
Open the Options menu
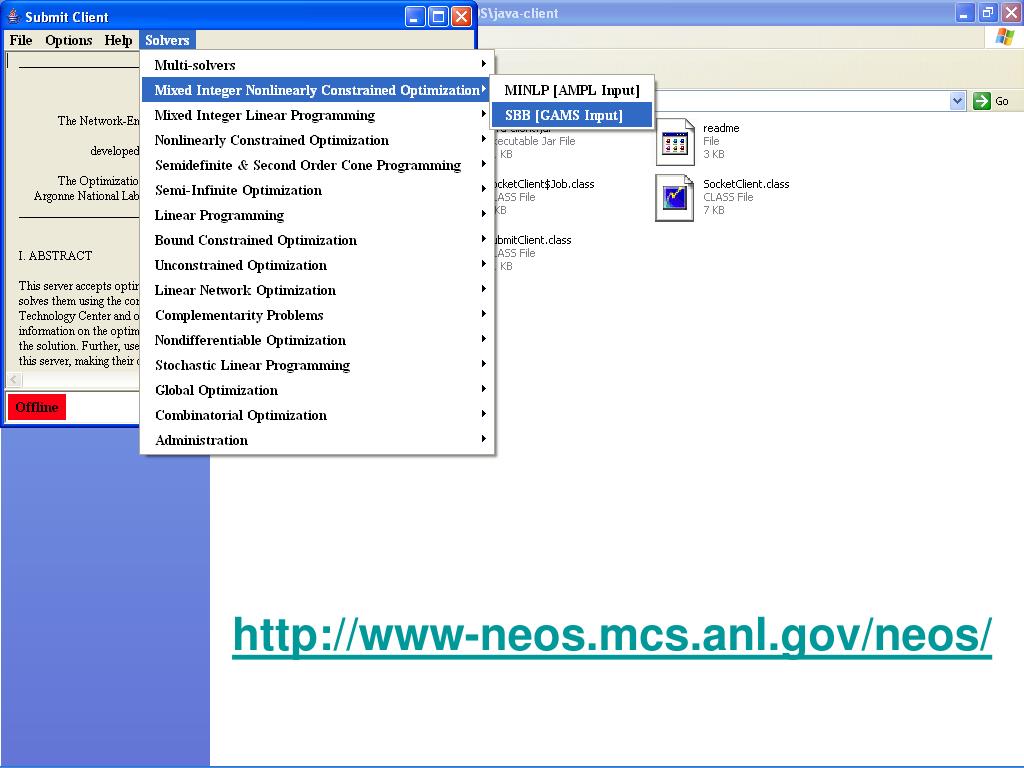click(69, 40)
